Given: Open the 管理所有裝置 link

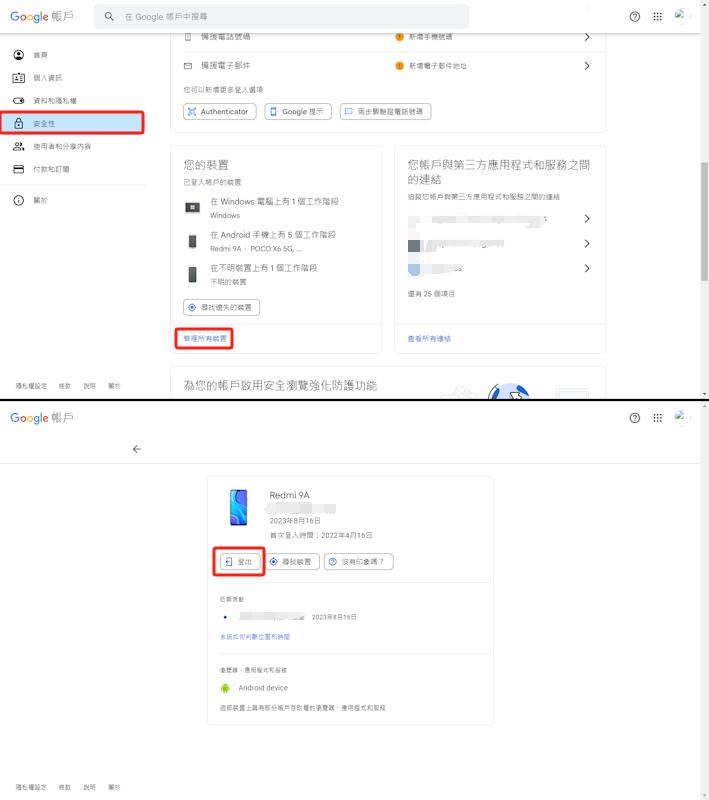Looking at the screenshot, I should point(205,338).
